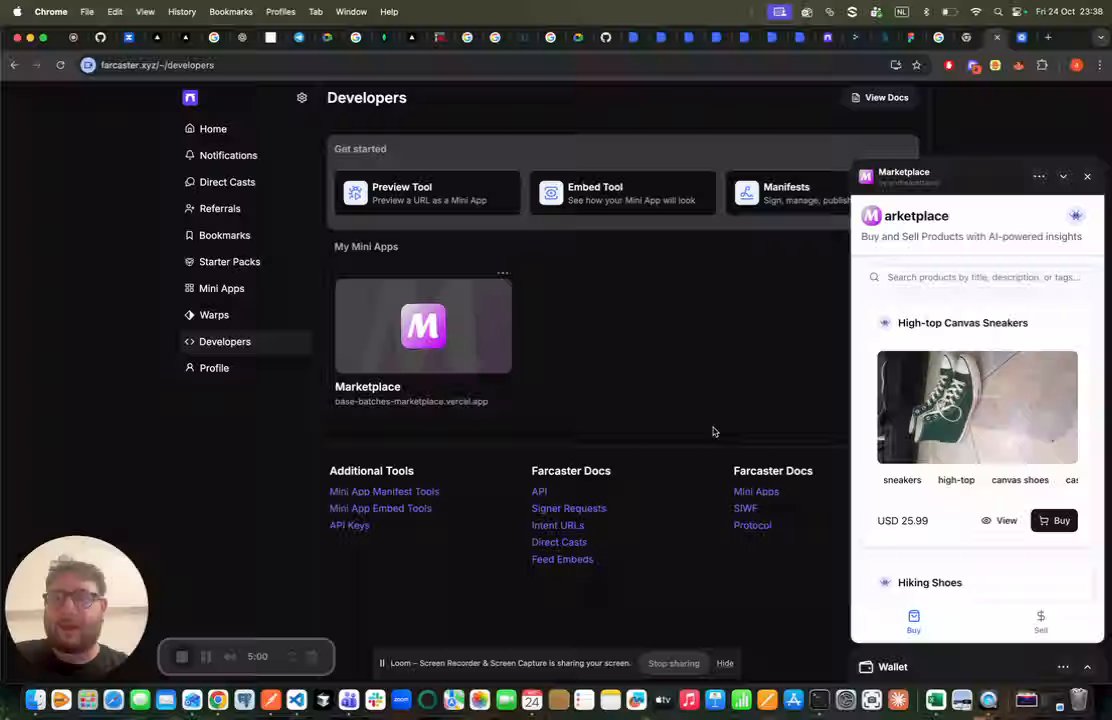Bookmark the page with the star icon

tap(916, 65)
